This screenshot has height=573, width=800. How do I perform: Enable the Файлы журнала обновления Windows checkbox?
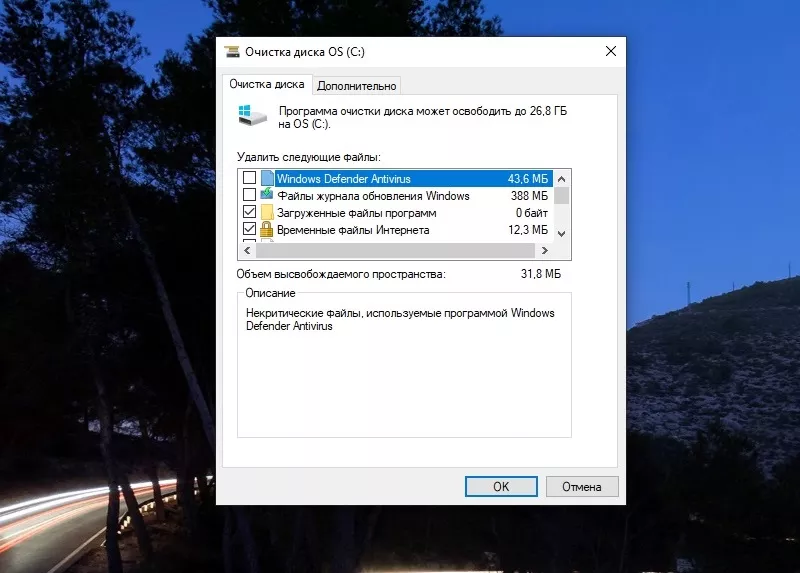(x=249, y=195)
